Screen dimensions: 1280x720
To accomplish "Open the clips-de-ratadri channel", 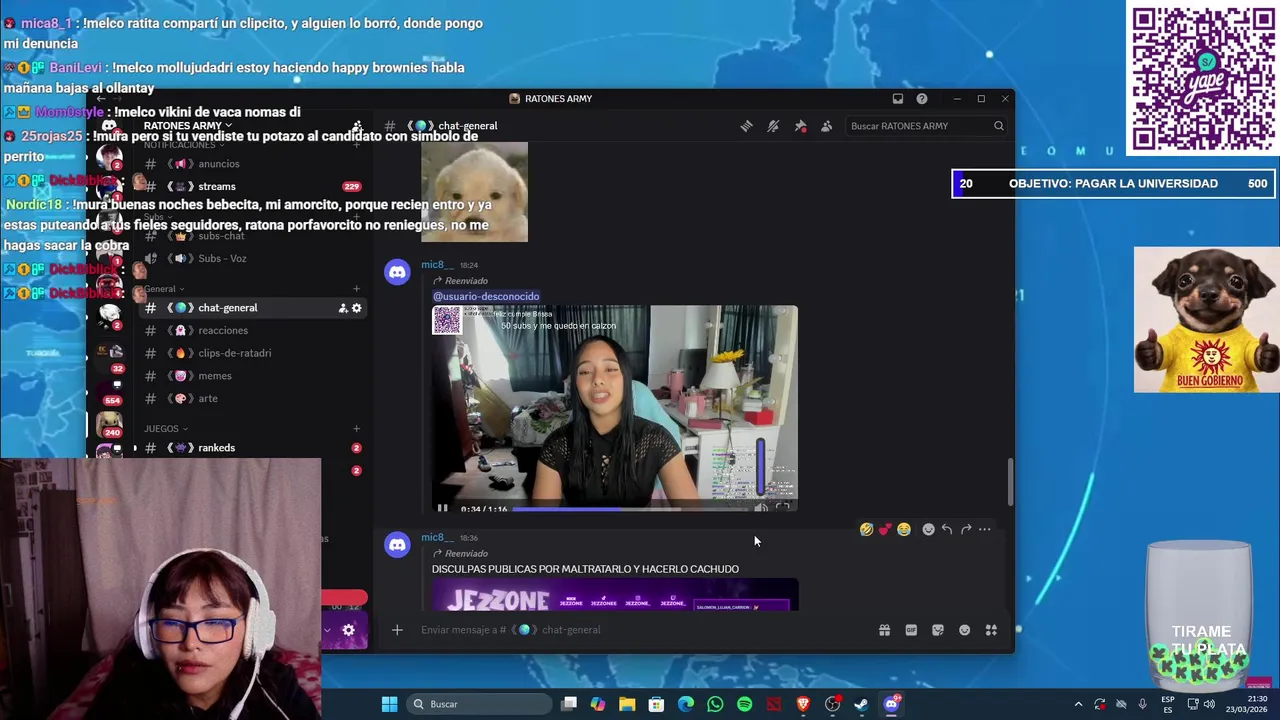I will pyautogui.click(x=254, y=353).
